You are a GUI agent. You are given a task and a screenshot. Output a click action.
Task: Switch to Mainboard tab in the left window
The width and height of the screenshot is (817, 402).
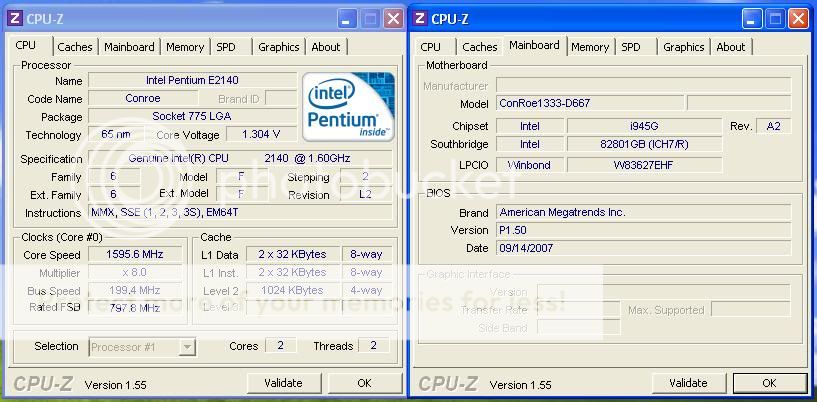(129, 47)
